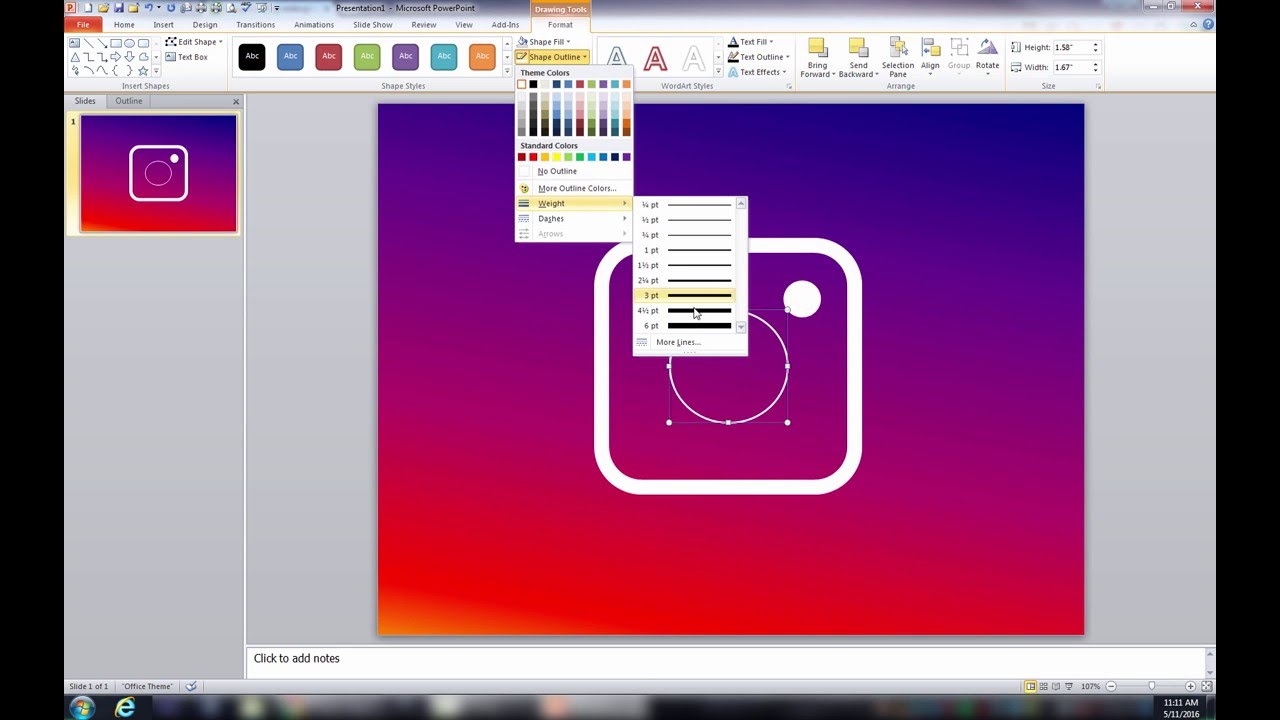Apply the red Abc shape style

click(329, 56)
